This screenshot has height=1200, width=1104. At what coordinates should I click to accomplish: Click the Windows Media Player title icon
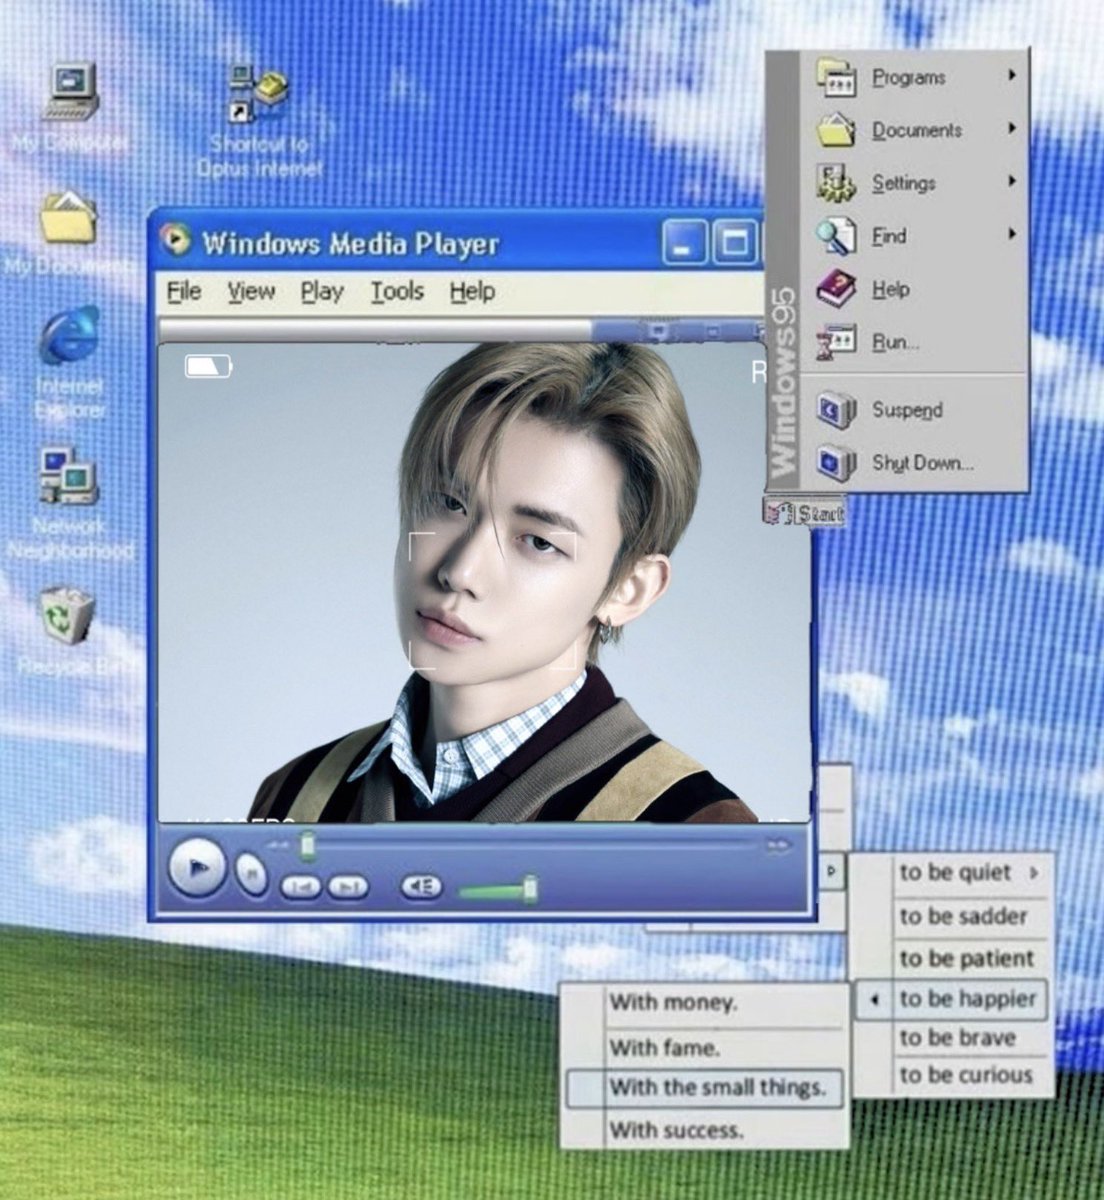(x=175, y=241)
